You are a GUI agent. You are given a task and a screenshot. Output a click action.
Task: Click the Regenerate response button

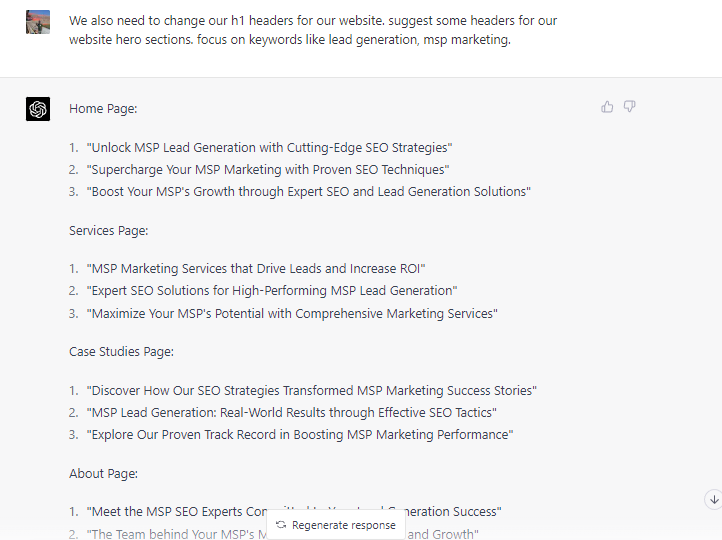click(336, 525)
